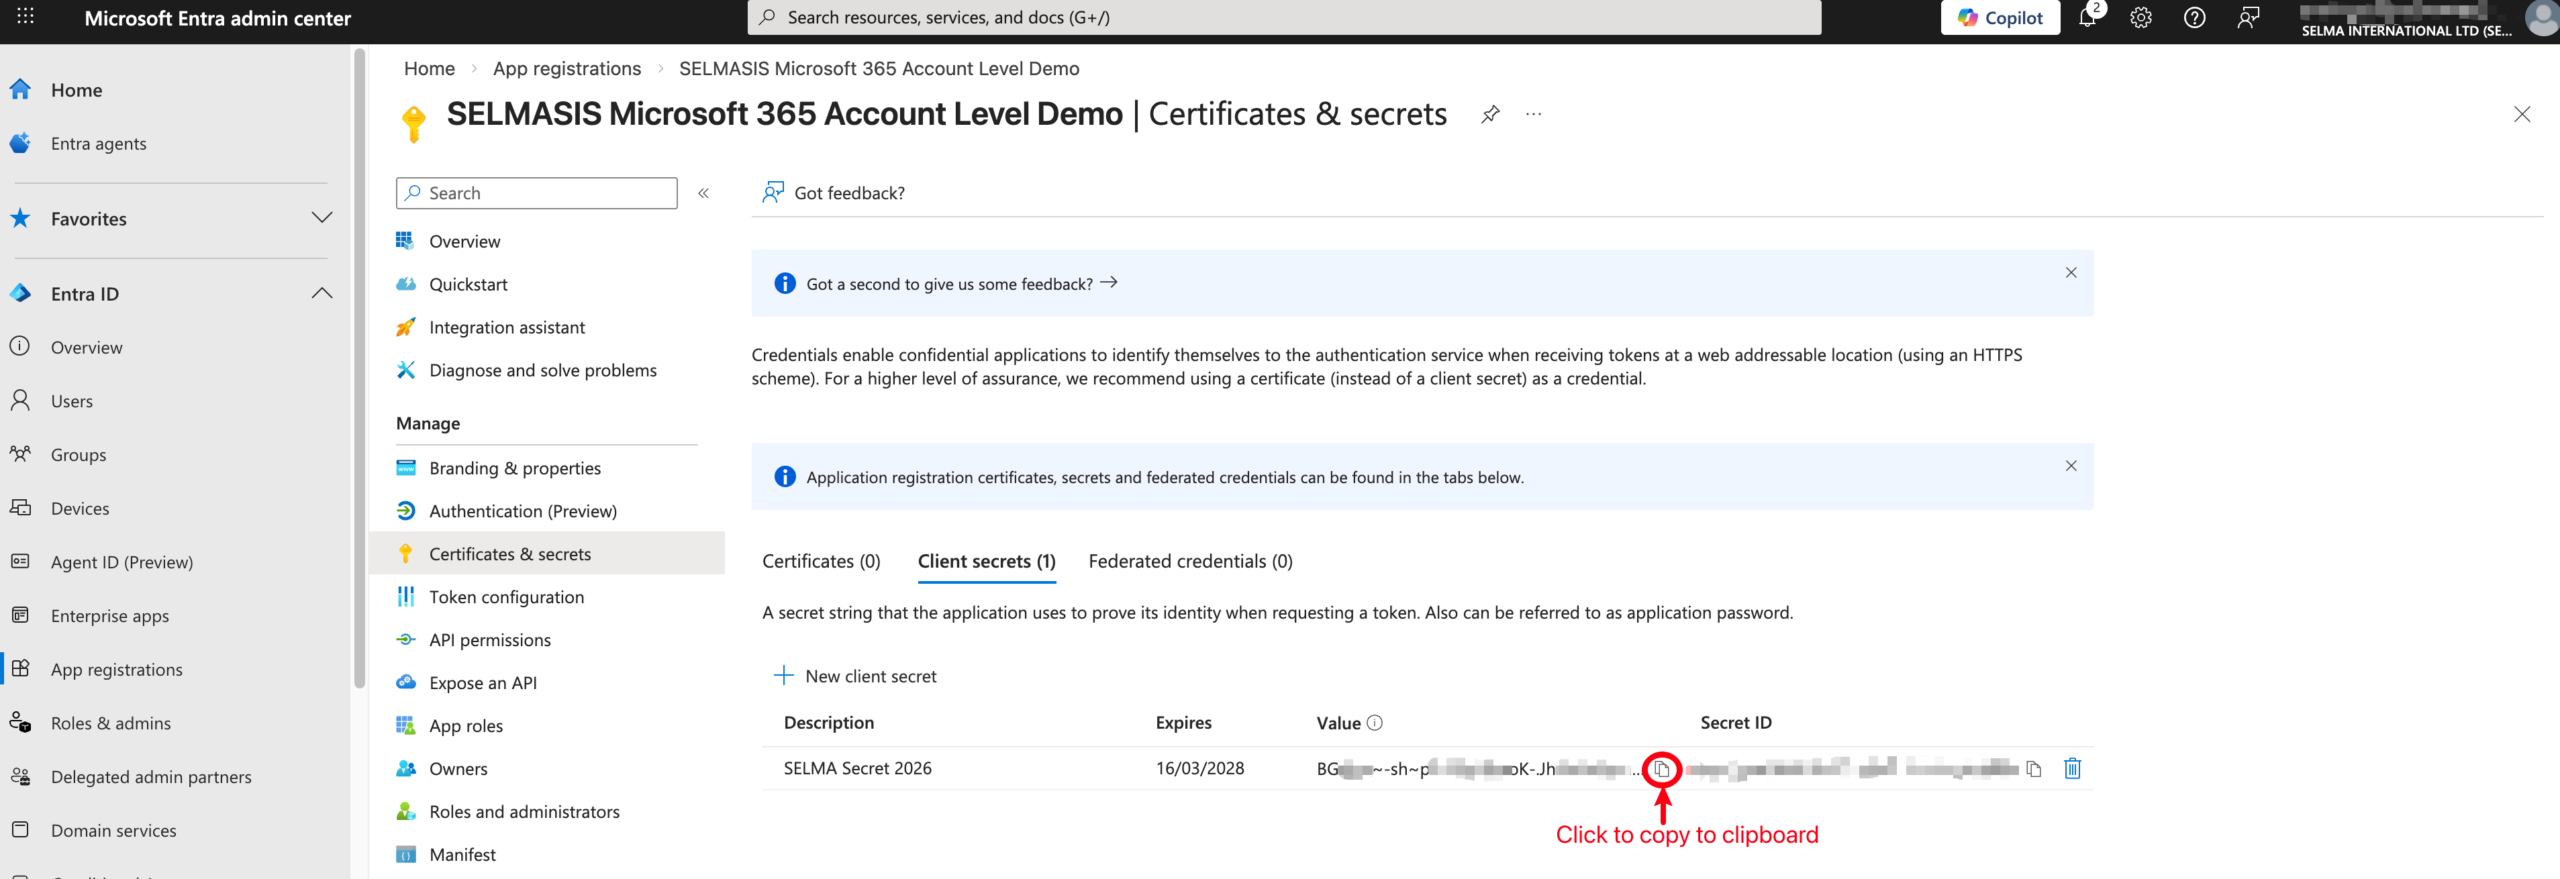Image resolution: width=2560 pixels, height=879 pixels.
Task: Click the Value info icon
Action: click(x=1375, y=723)
